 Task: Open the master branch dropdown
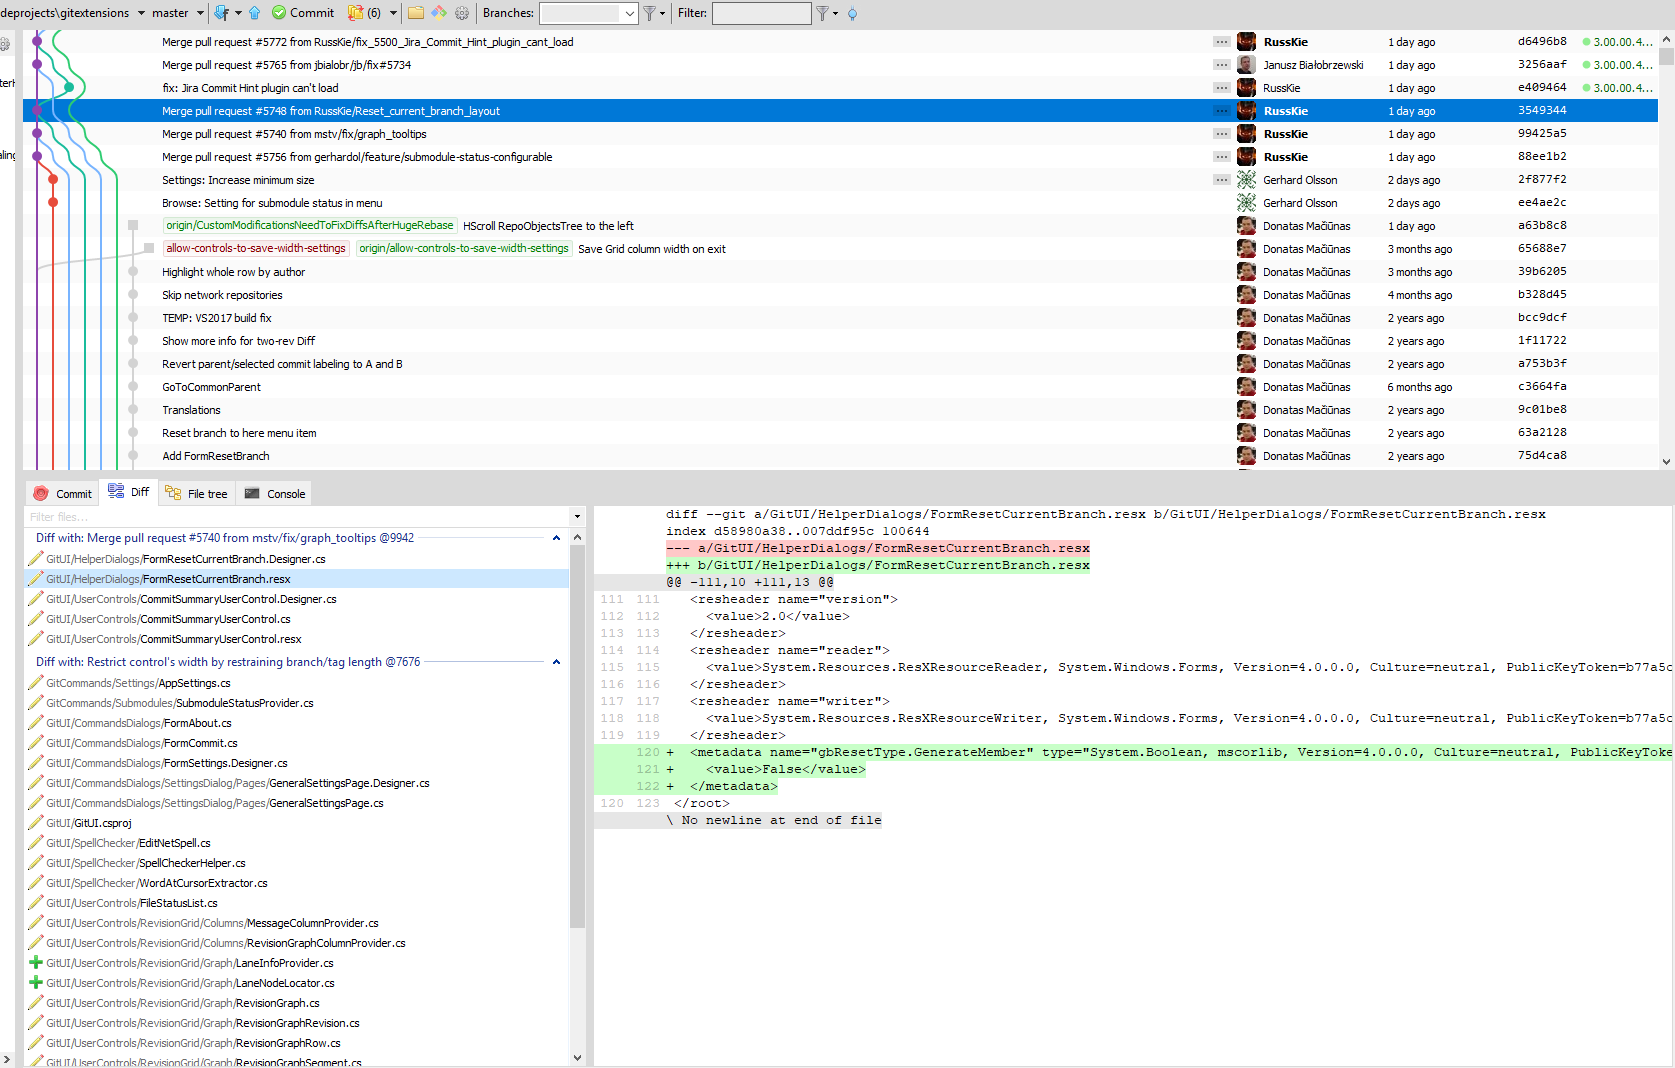199,13
